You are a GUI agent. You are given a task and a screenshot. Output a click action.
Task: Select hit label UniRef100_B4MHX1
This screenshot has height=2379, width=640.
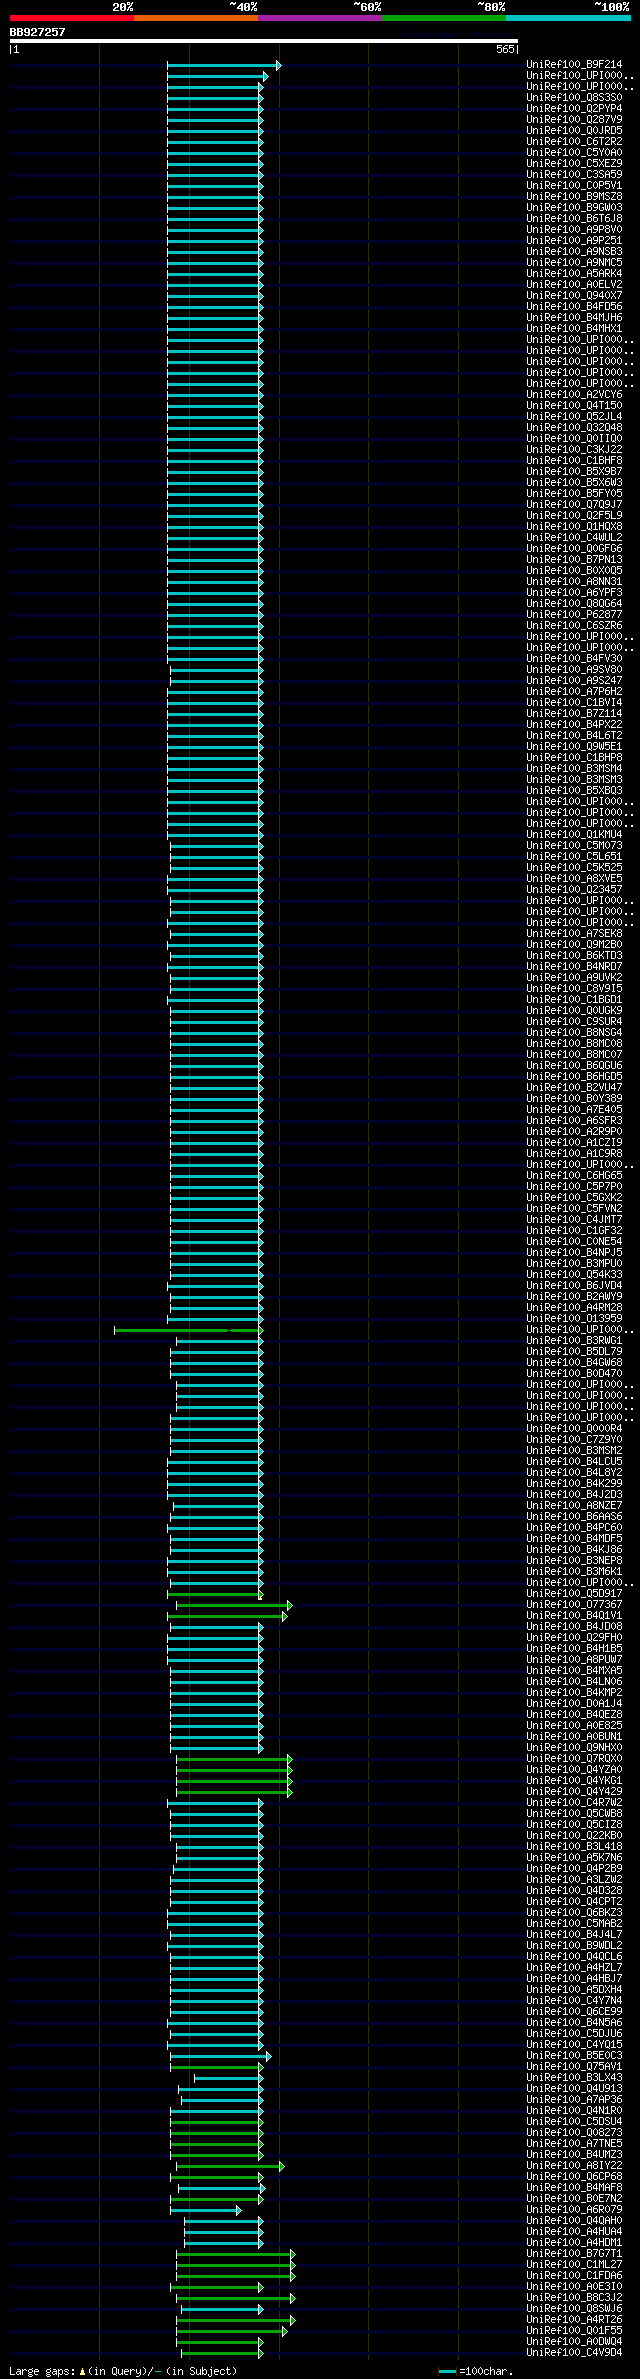pos(574,329)
